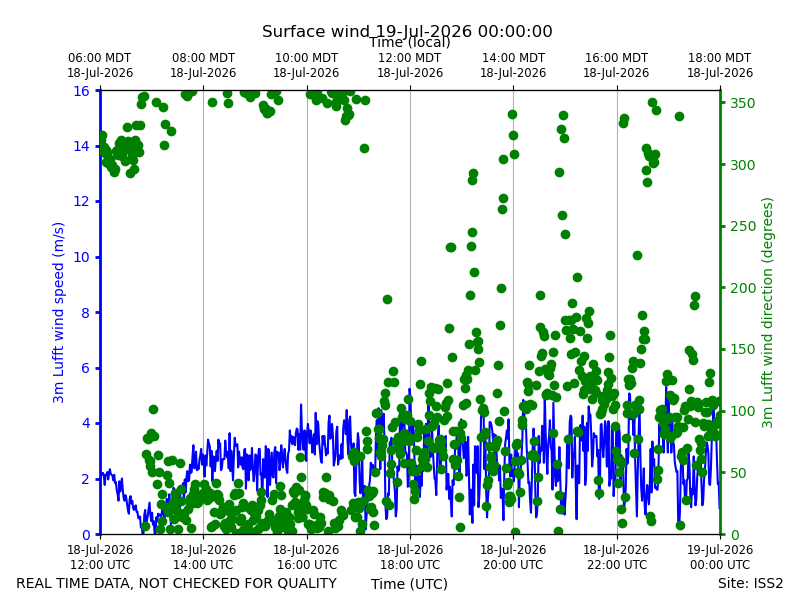Click the 'Time (local)' top axis label
Viewport: 800px width, 600px height.
click(x=410, y=42)
